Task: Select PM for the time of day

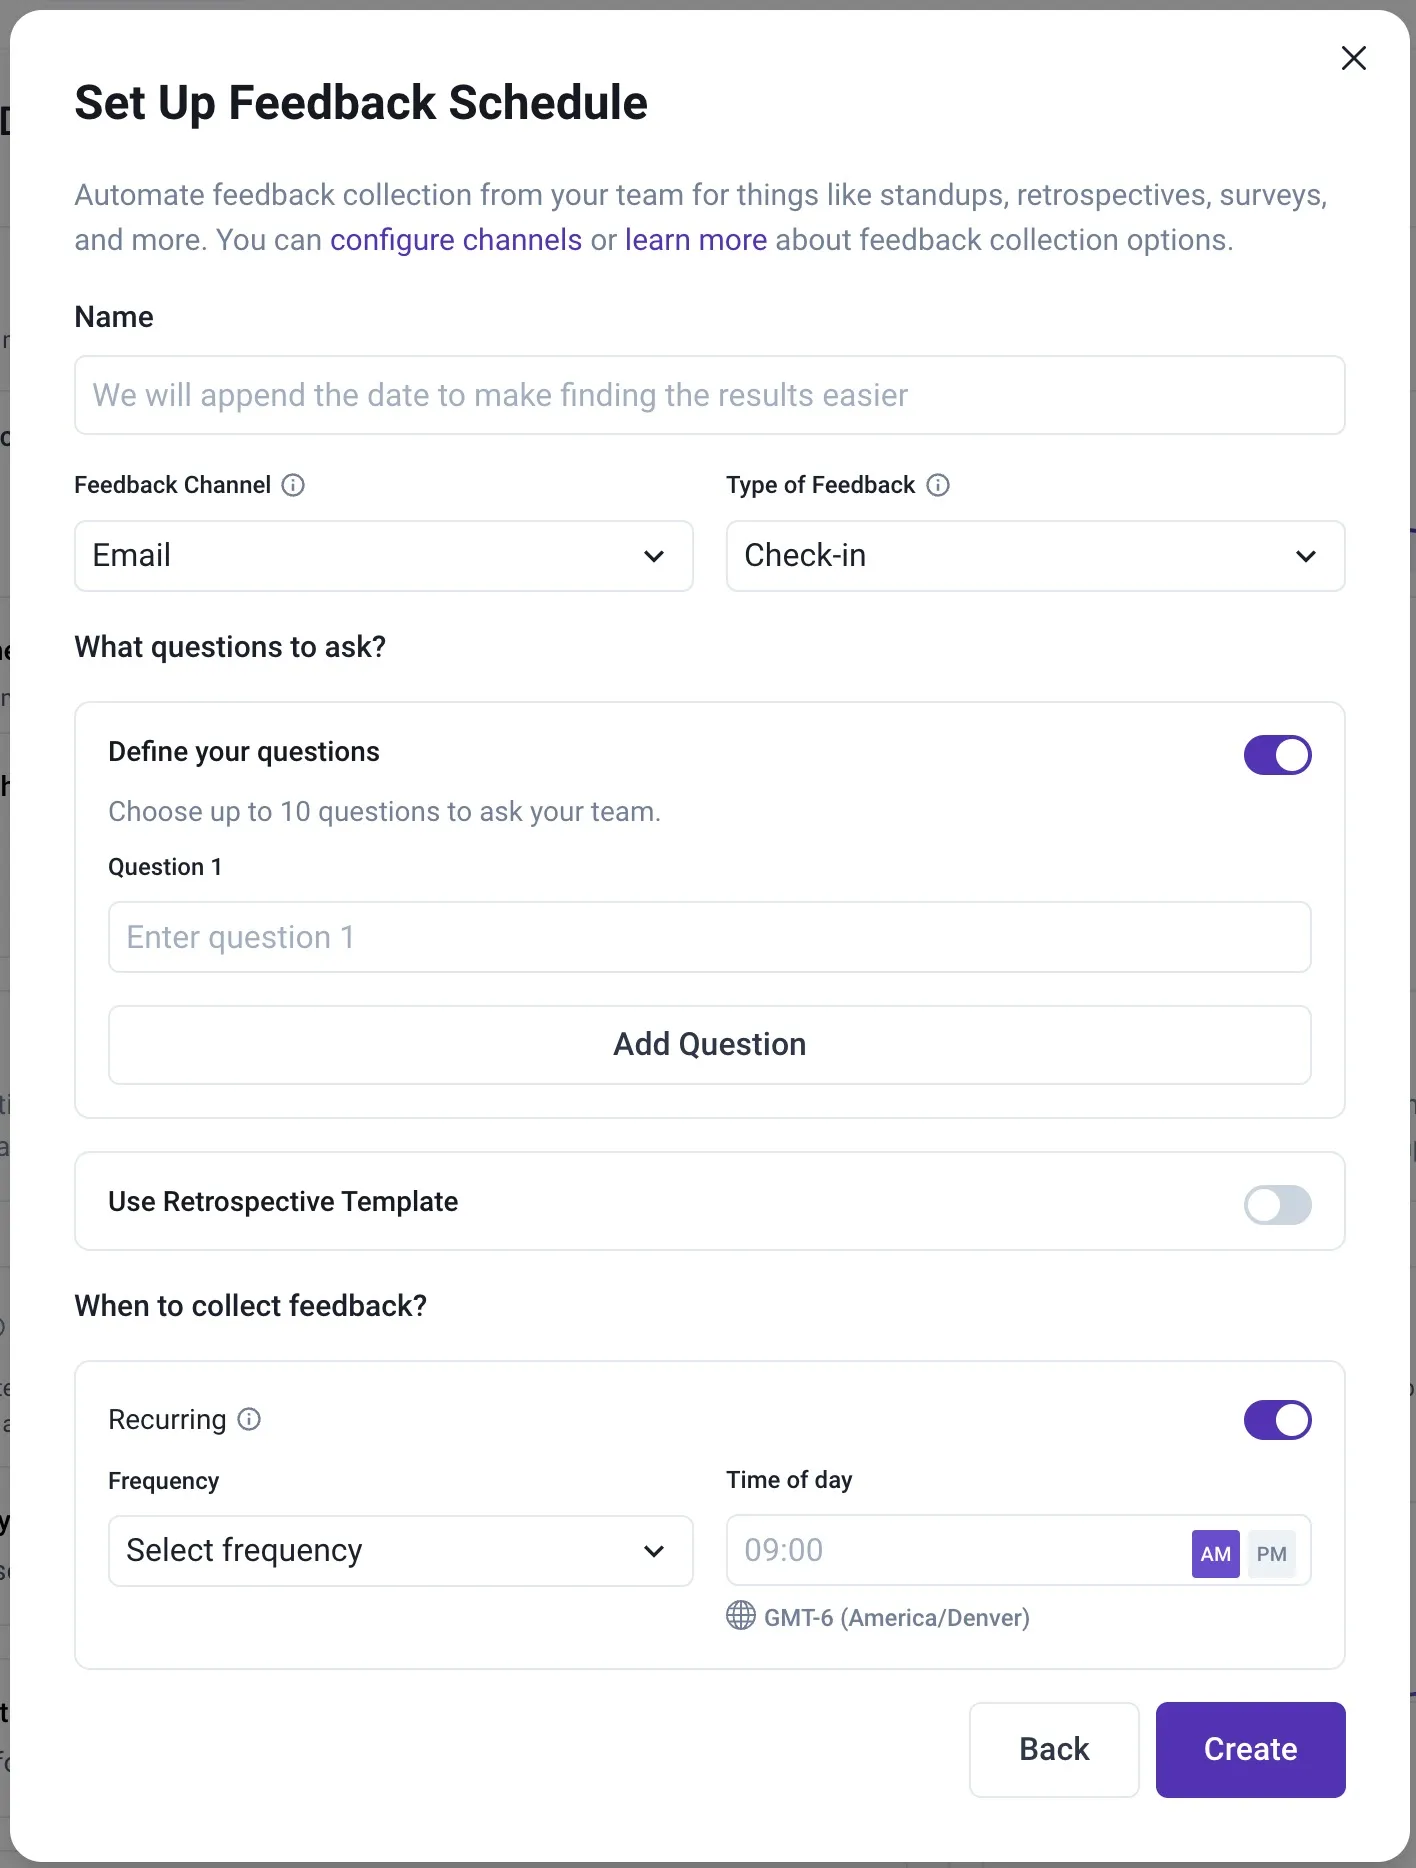Action: point(1272,1553)
